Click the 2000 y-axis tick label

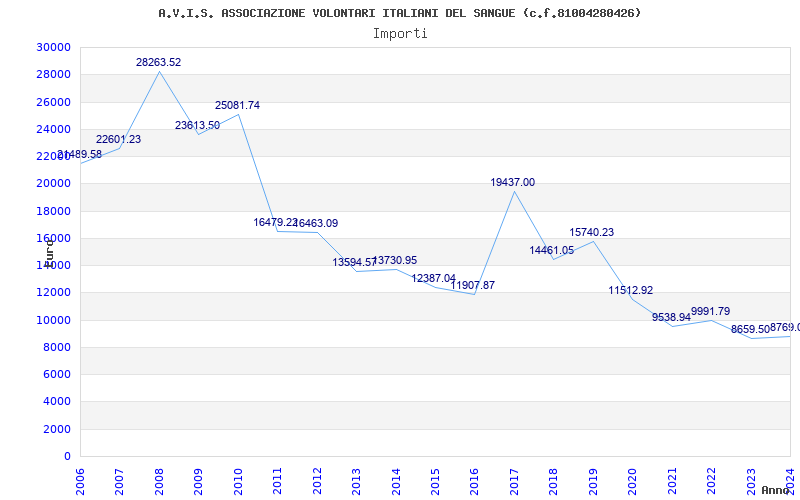click(x=57, y=429)
